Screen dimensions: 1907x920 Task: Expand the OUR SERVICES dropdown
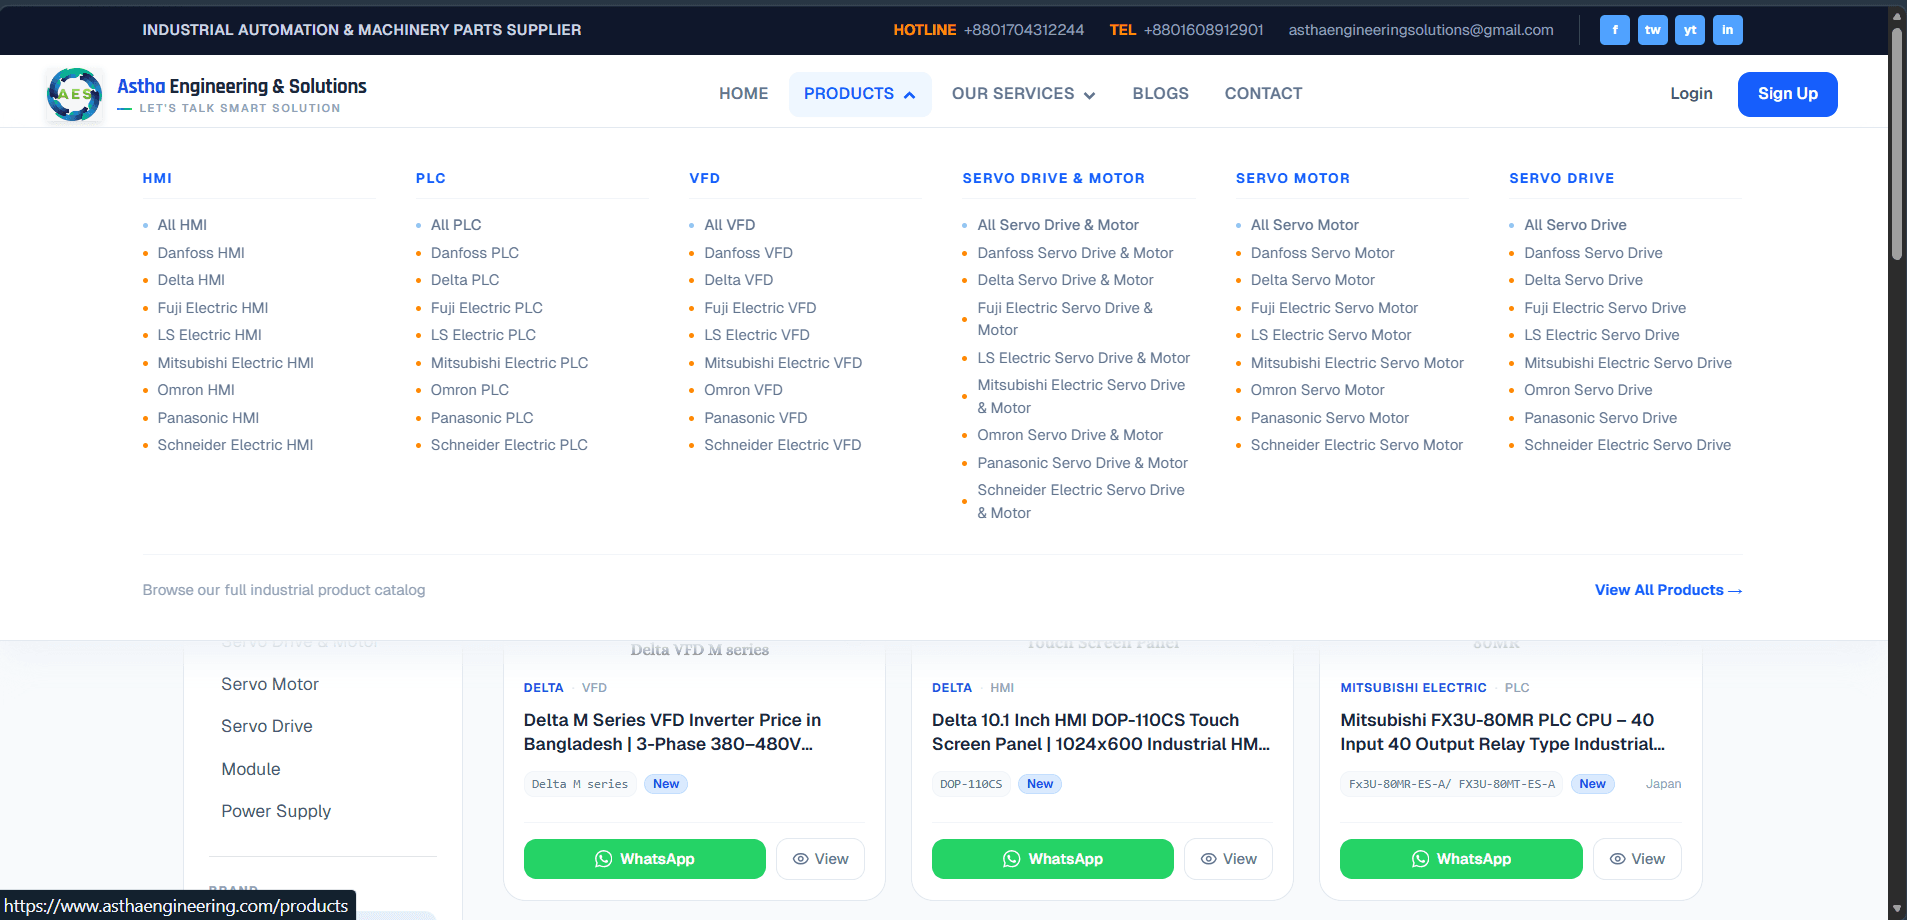tap(1023, 94)
